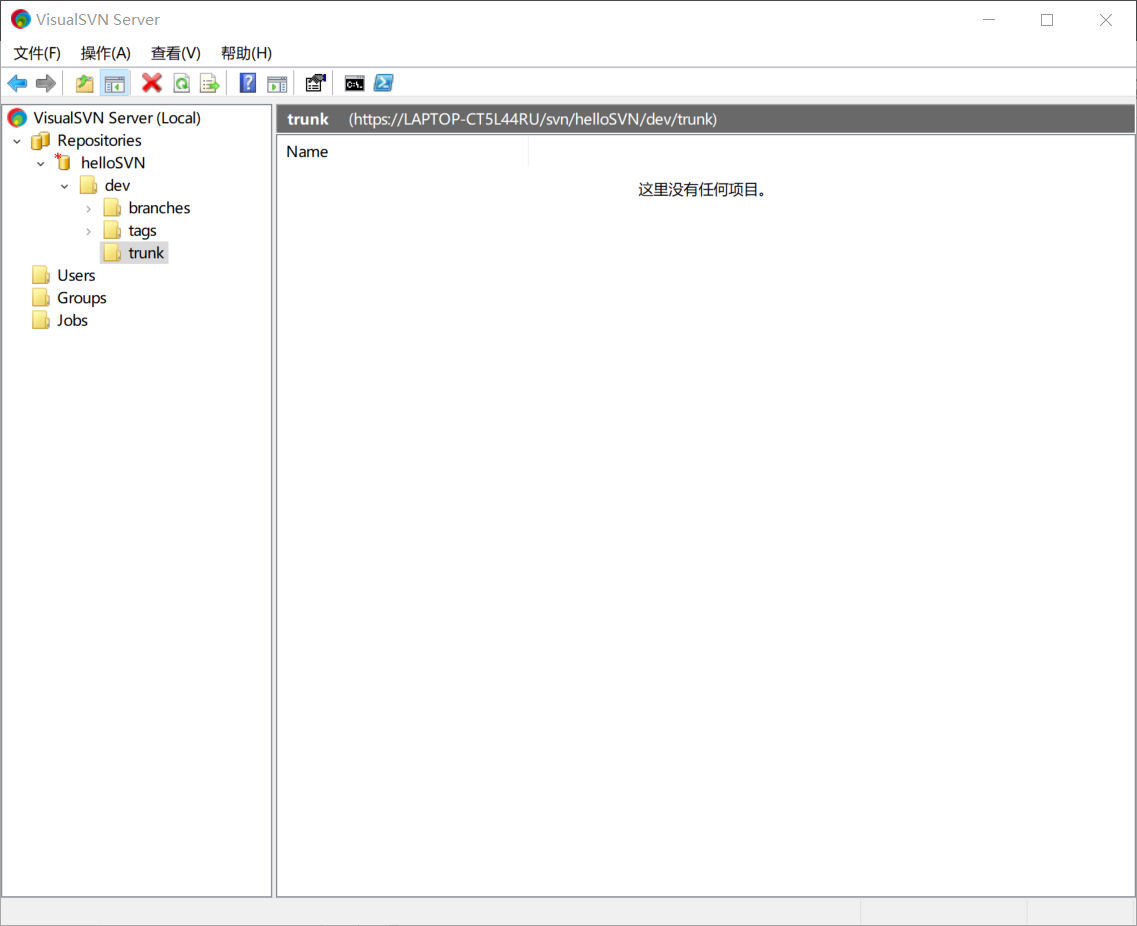
Task: Select the branches label in tree
Action: [x=160, y=207]
